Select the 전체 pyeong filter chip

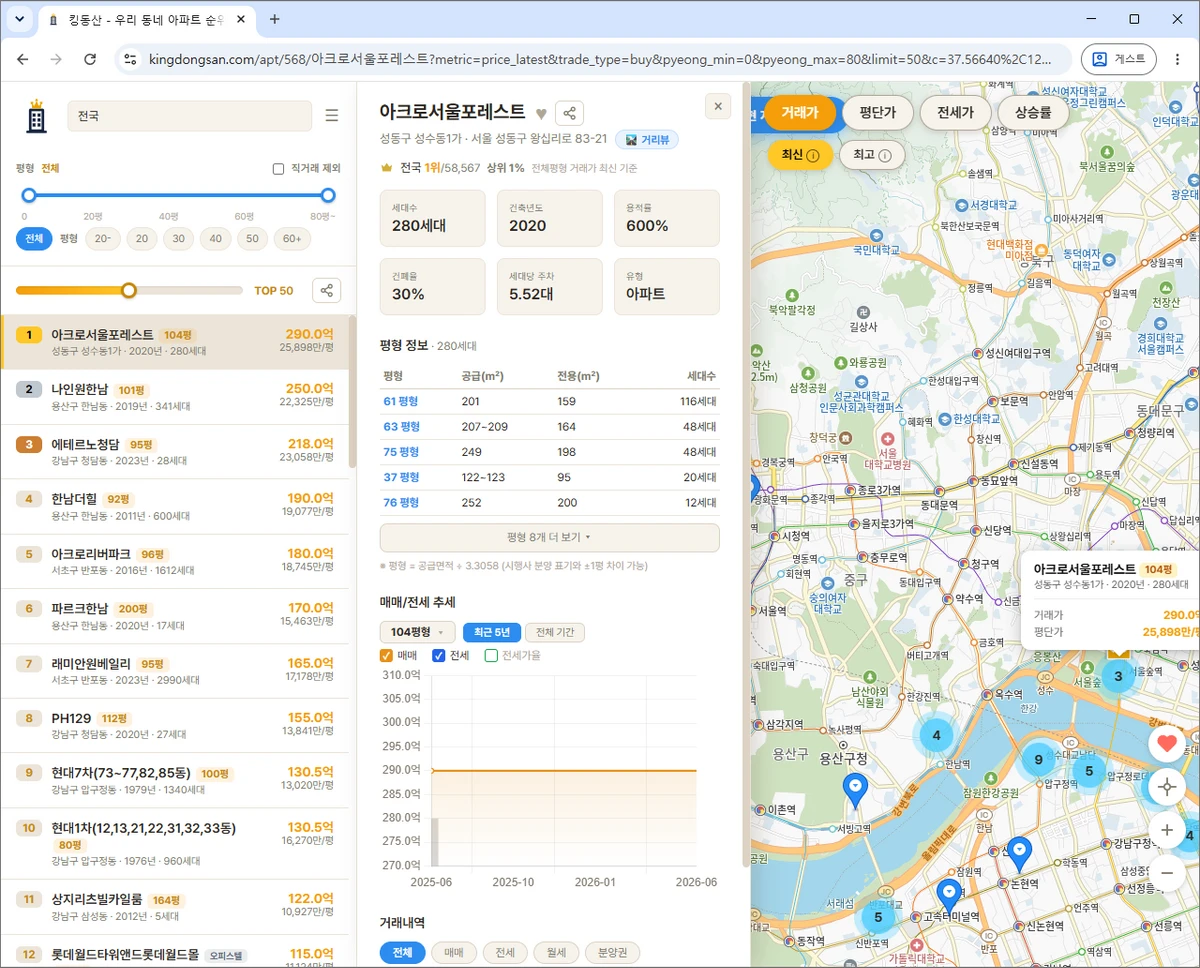coord(34,239)
